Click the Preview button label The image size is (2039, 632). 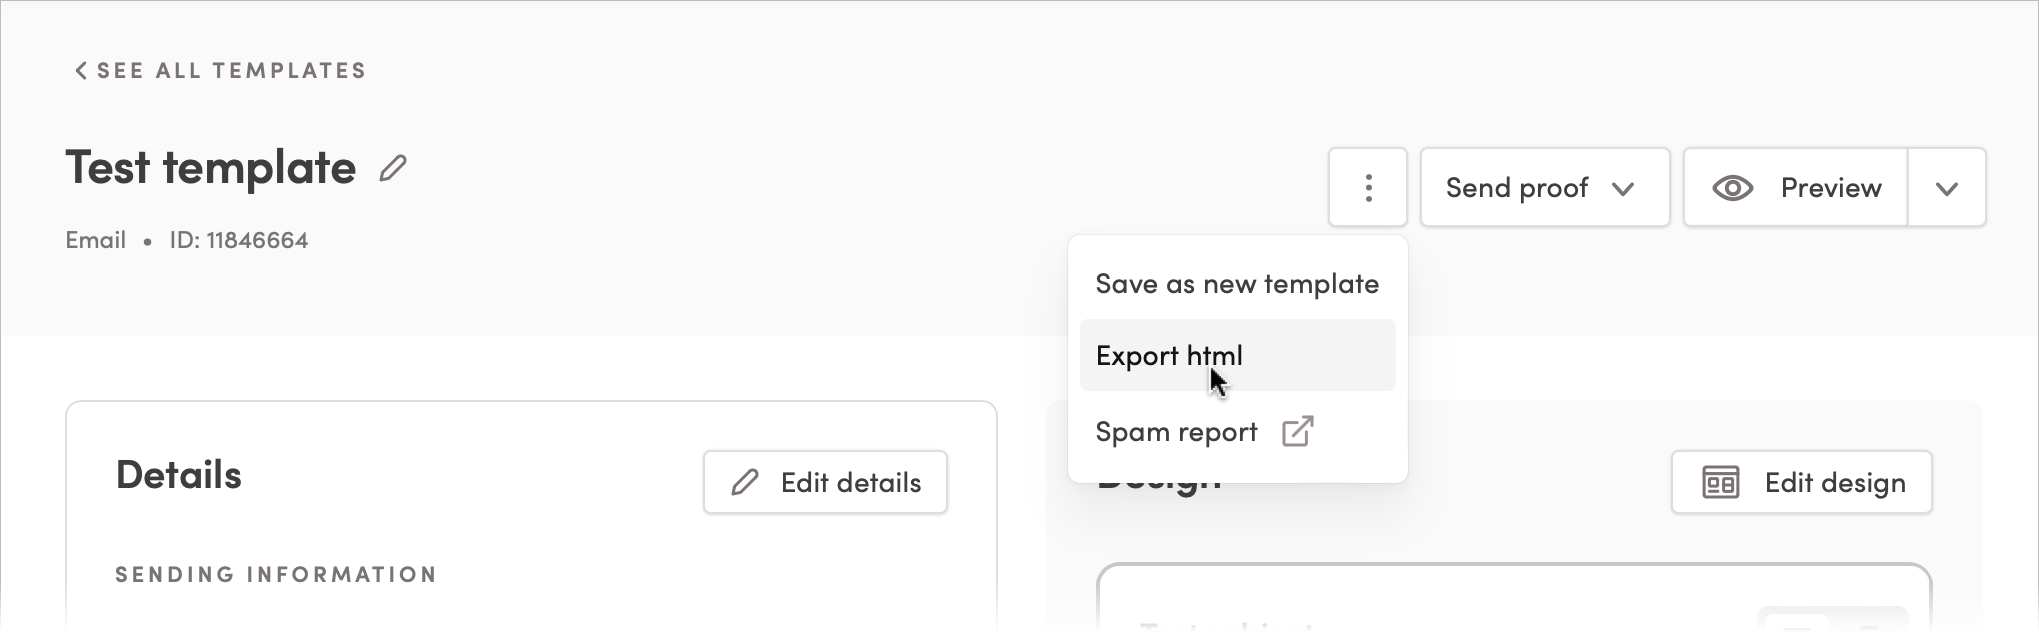1830,188
